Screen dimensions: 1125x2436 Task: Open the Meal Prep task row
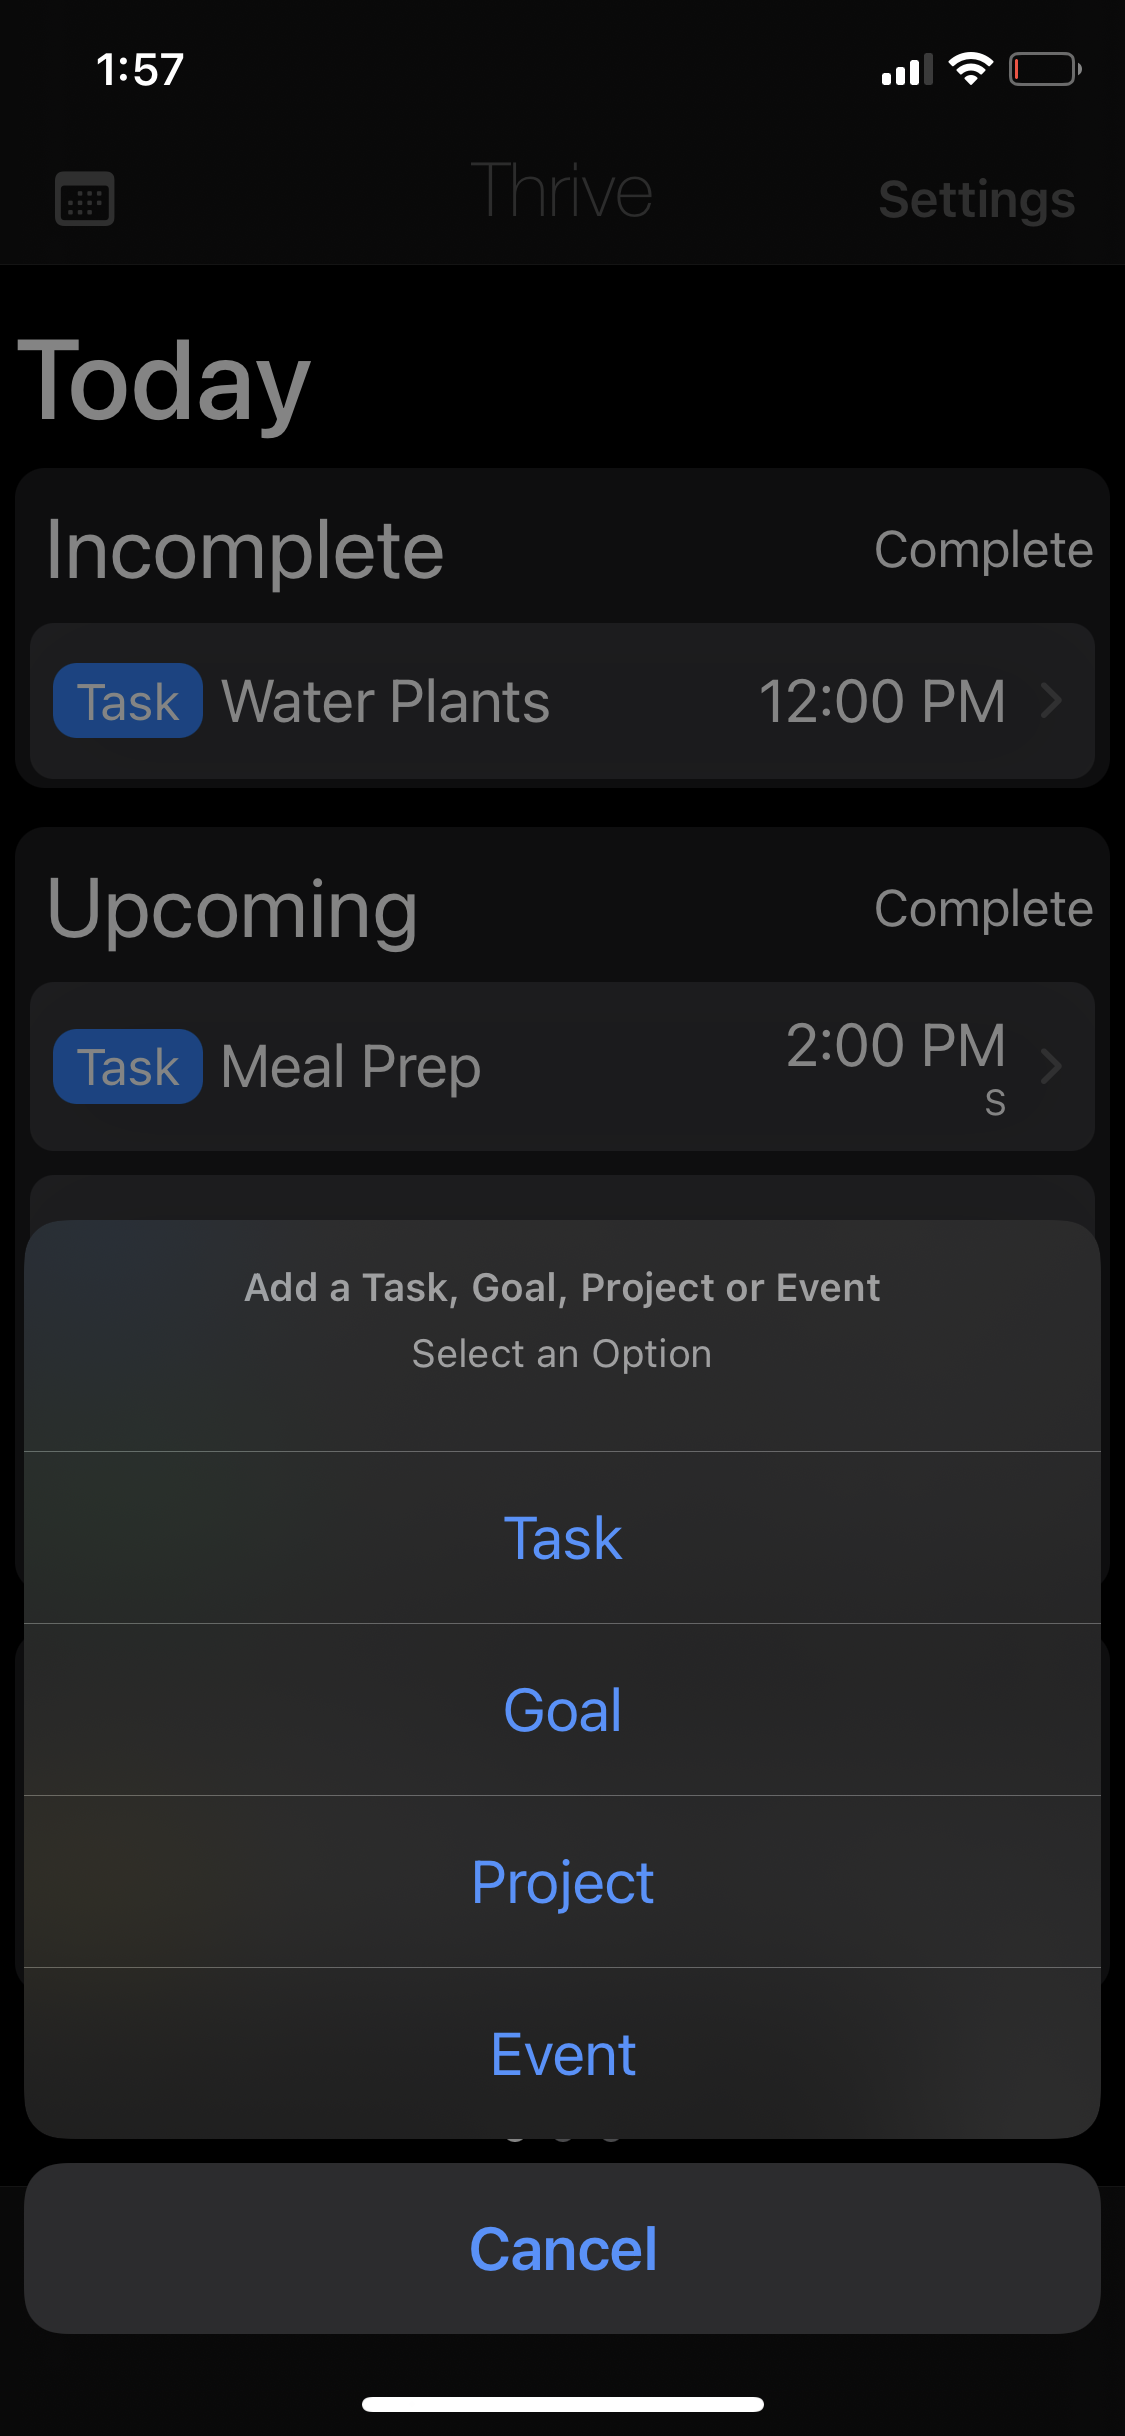click(563, 1066)
